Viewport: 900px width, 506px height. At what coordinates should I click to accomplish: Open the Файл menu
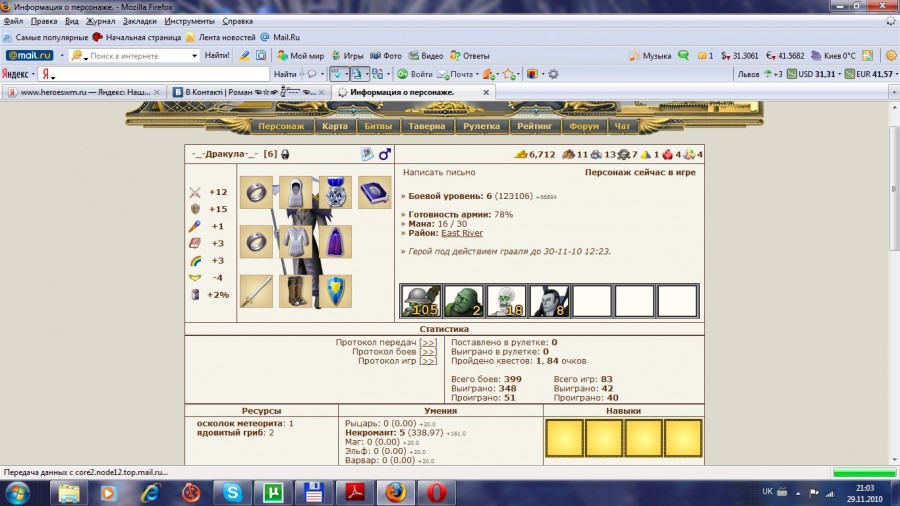[13, 21]
